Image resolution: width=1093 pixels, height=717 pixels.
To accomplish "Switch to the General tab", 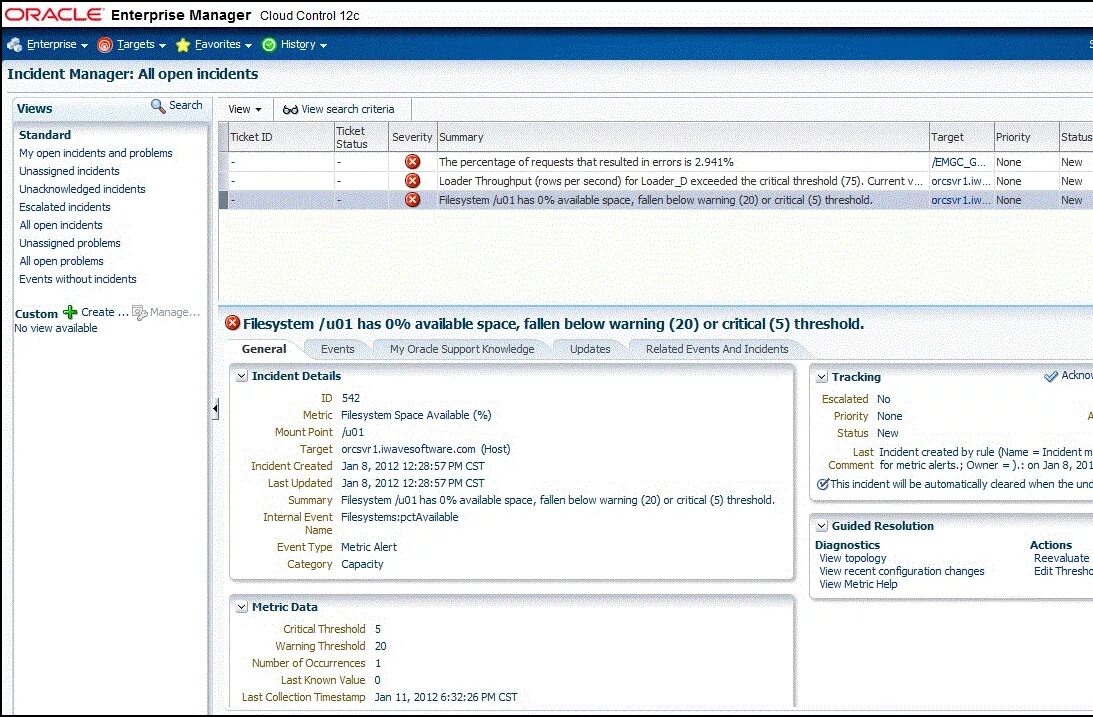I will [263, 349].
